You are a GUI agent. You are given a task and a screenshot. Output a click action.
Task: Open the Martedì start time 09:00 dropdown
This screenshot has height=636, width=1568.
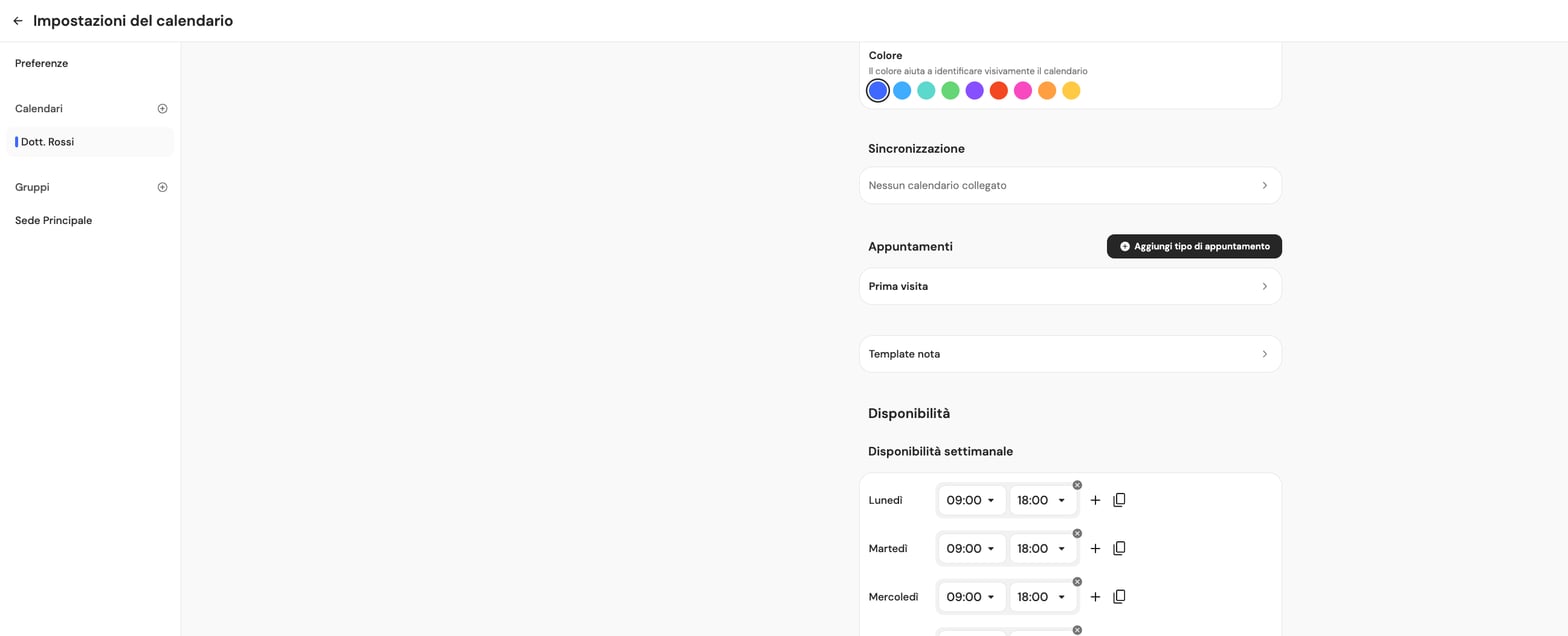972,548
